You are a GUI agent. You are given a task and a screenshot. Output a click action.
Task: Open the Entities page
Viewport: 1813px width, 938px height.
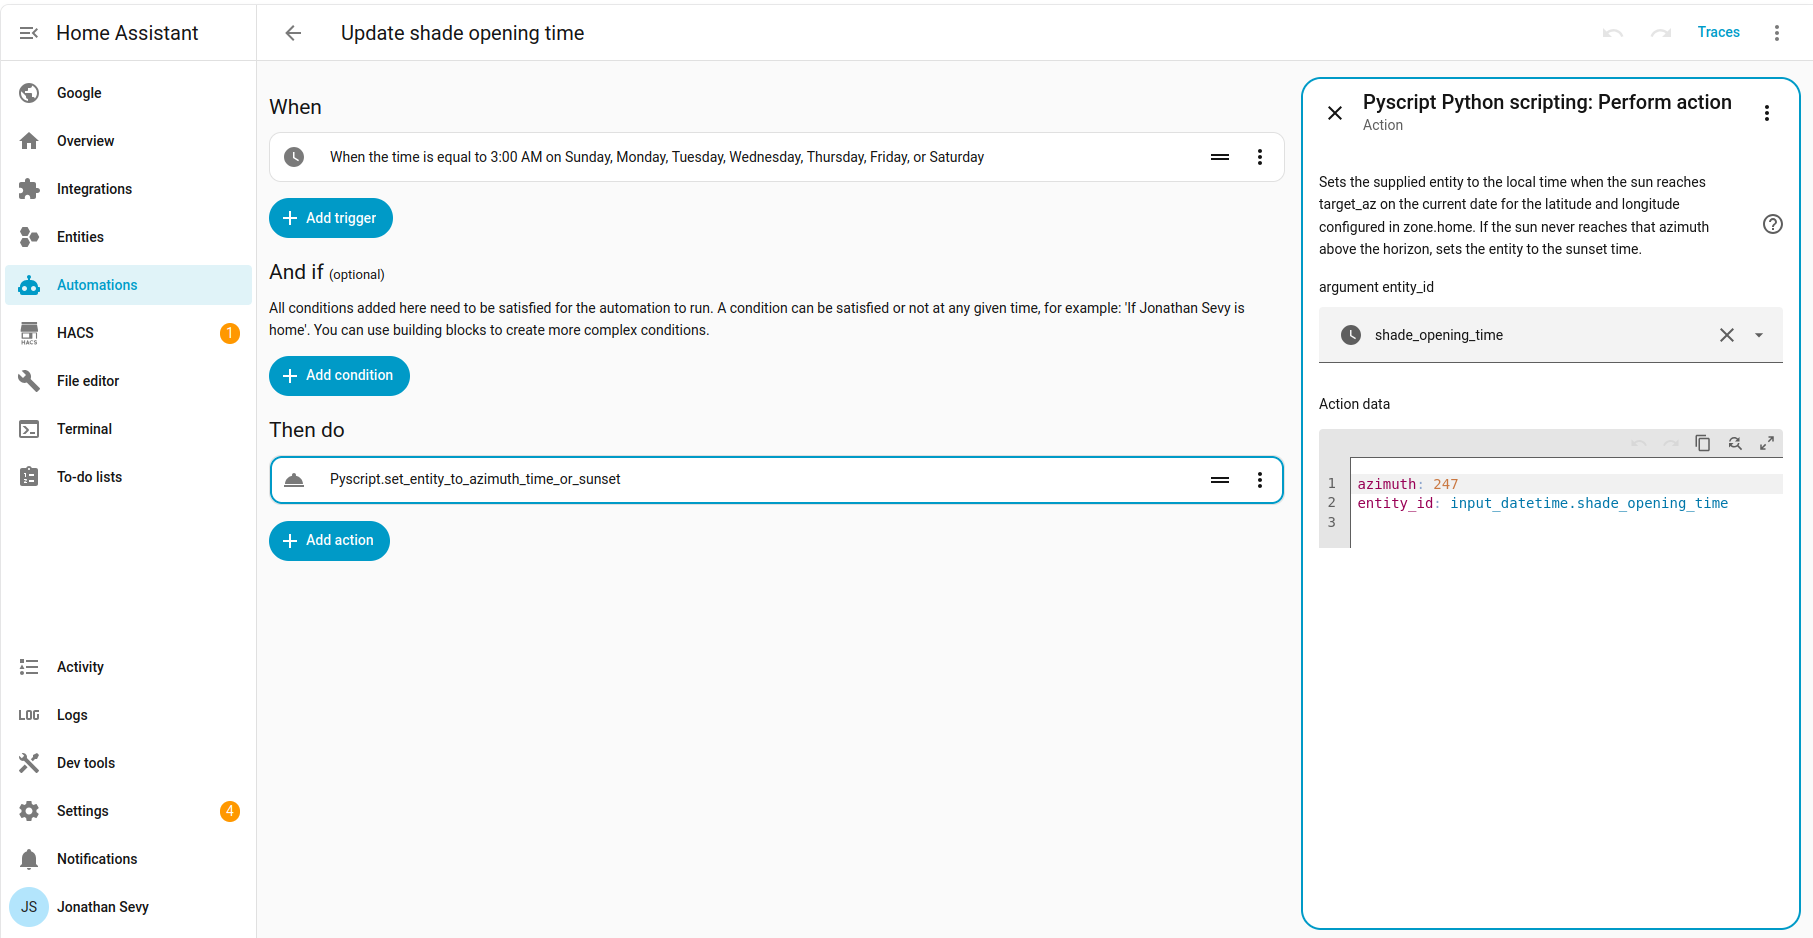[x=128, y=237]
